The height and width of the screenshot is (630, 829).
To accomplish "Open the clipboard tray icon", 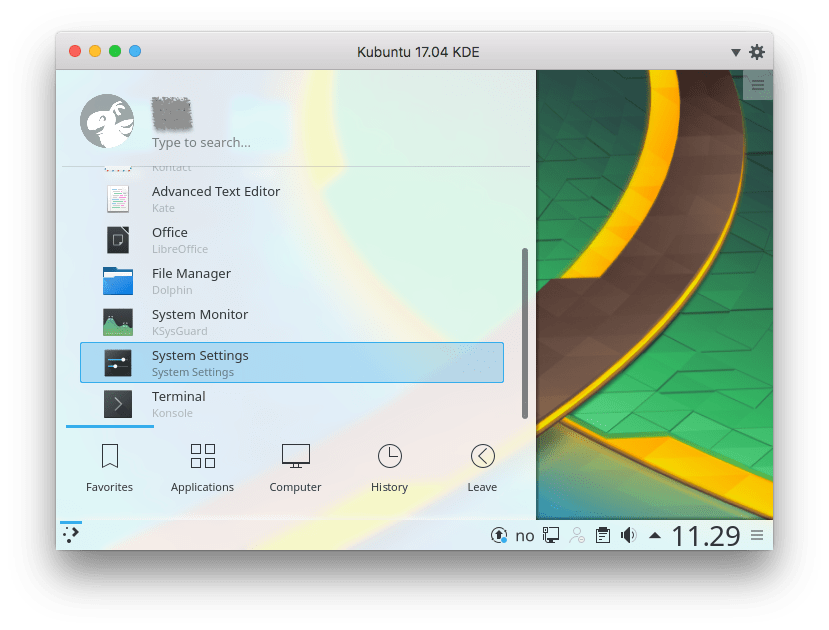I will tap(603, 535).
